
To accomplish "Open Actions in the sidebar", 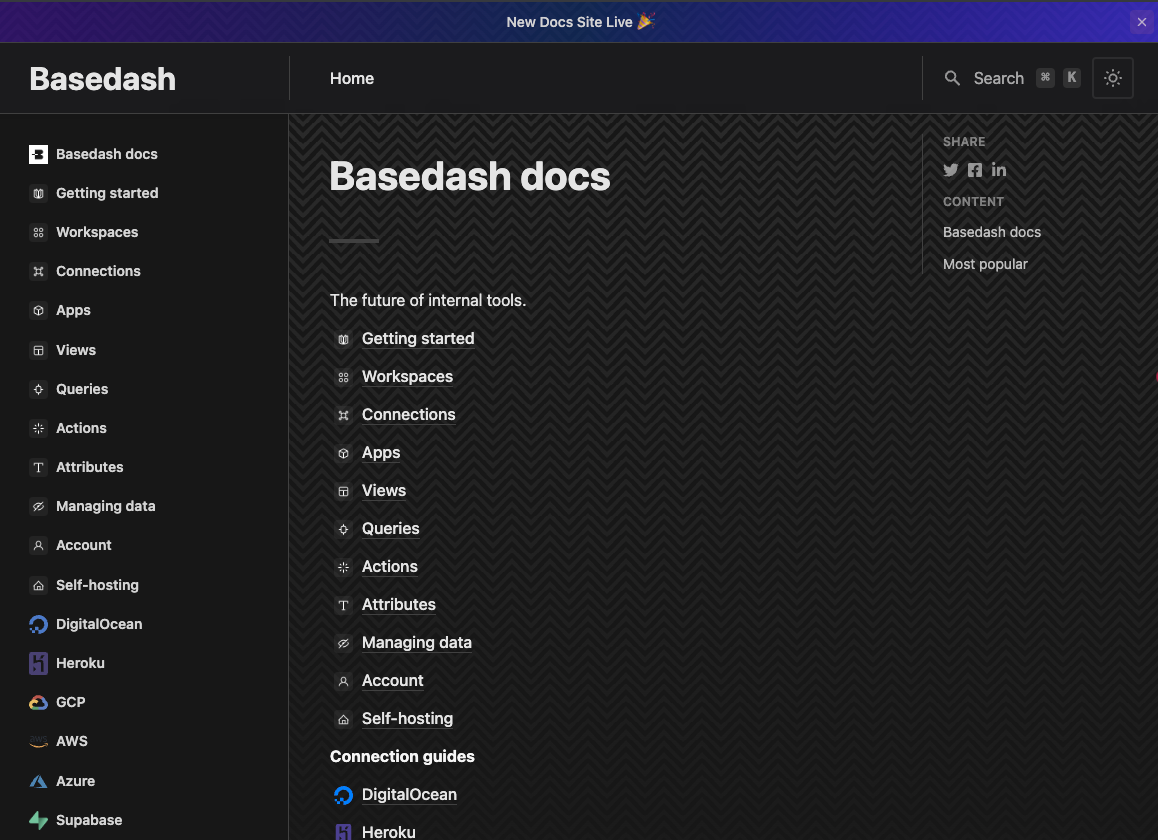I will click(x=81, y=428).
